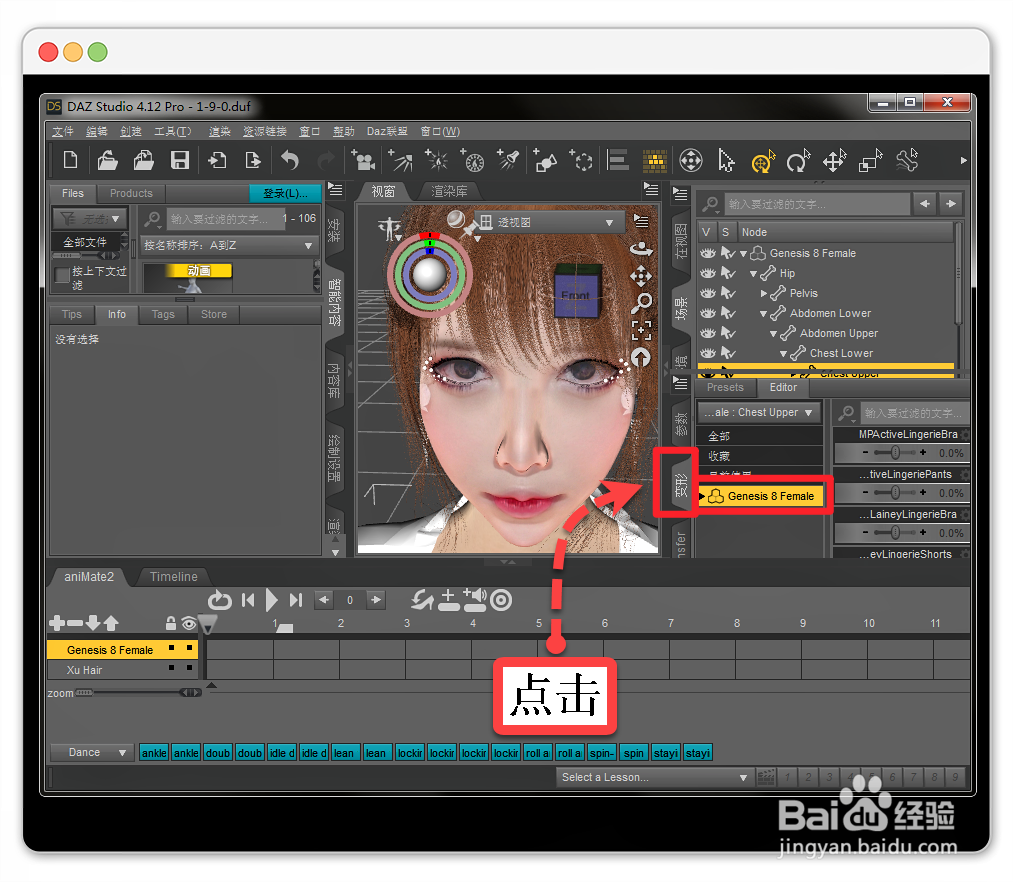Screen dimensions: 1013x882
Task: Select the Translate move tool icon
Action: pyautogui.click(x=834, y=160)
